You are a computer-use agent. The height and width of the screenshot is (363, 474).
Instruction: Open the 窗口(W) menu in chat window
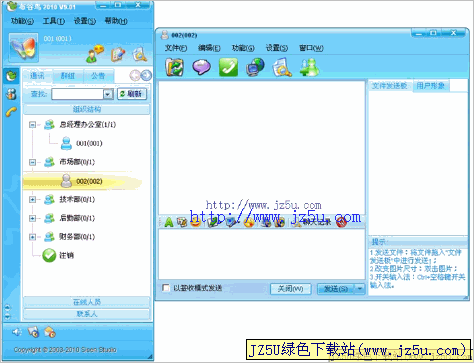coord(311,48)
